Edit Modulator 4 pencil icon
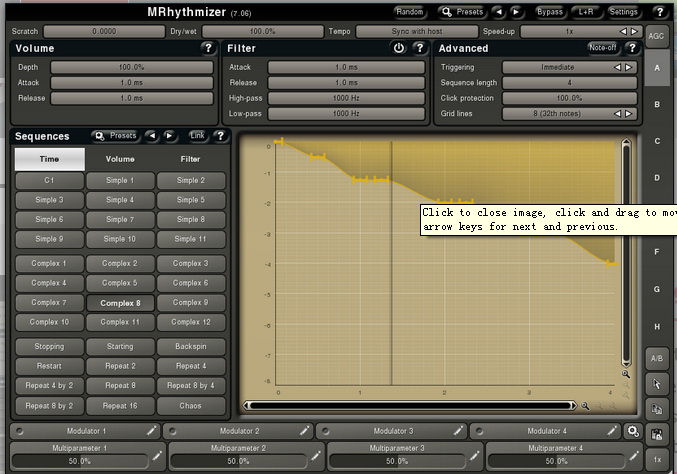This screenshot has height=474, width=677. tap(612, 430)
